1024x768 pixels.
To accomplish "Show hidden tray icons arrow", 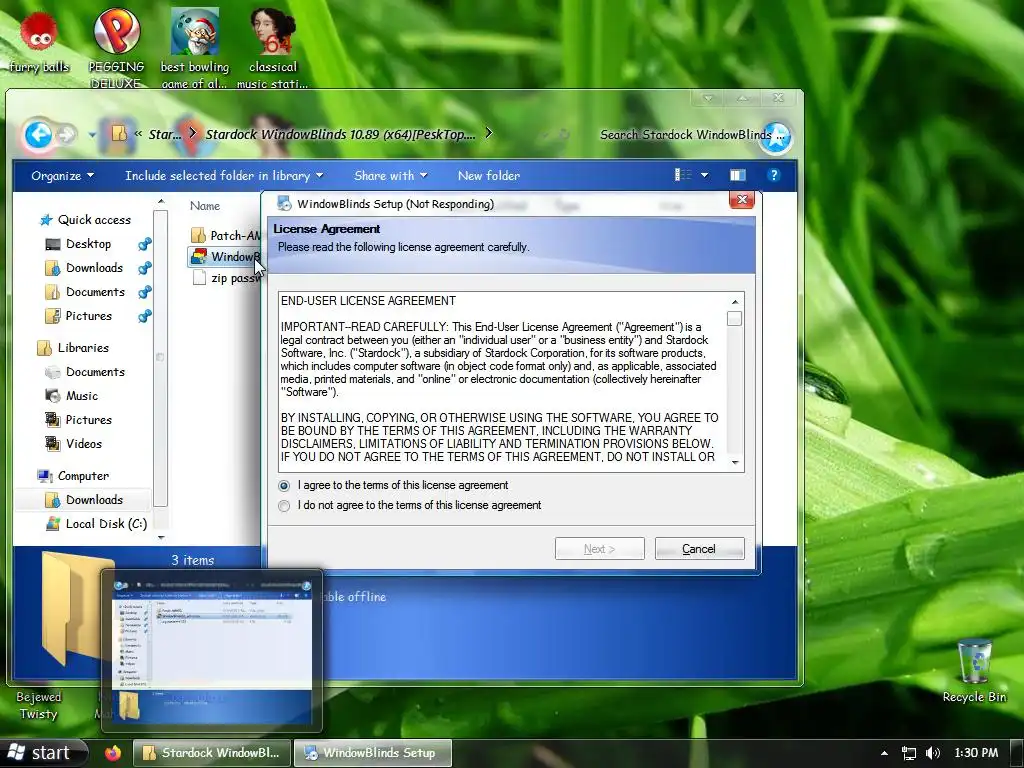I will click(x=884, y=753).
